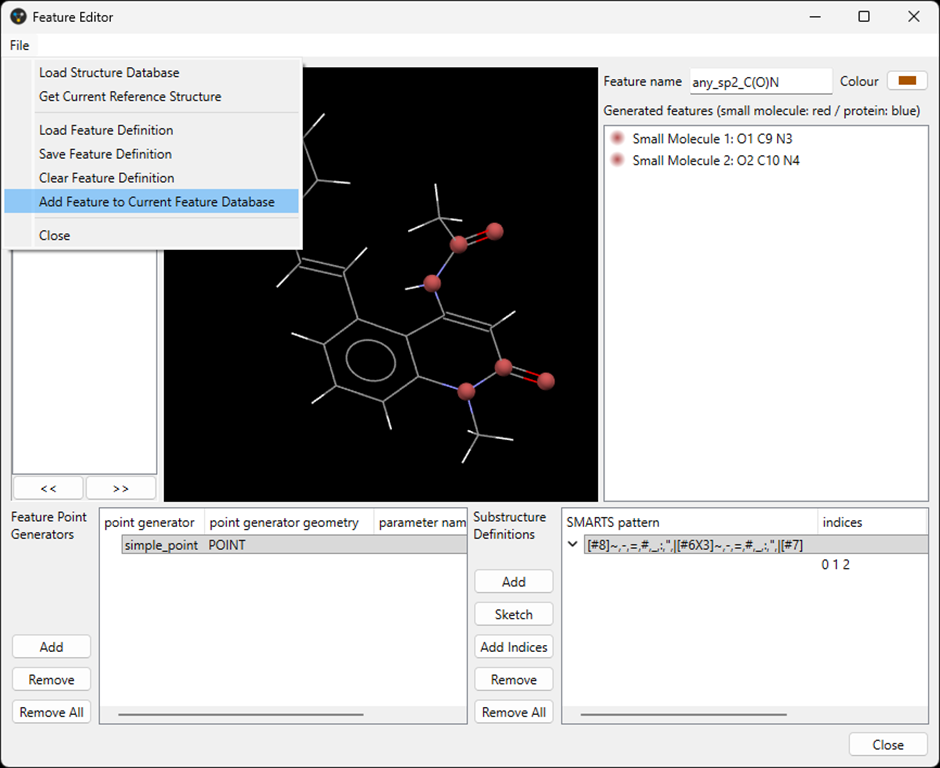Go to previous structure with << button
This screenshot has width=940, height=768.
coord(48,488)
